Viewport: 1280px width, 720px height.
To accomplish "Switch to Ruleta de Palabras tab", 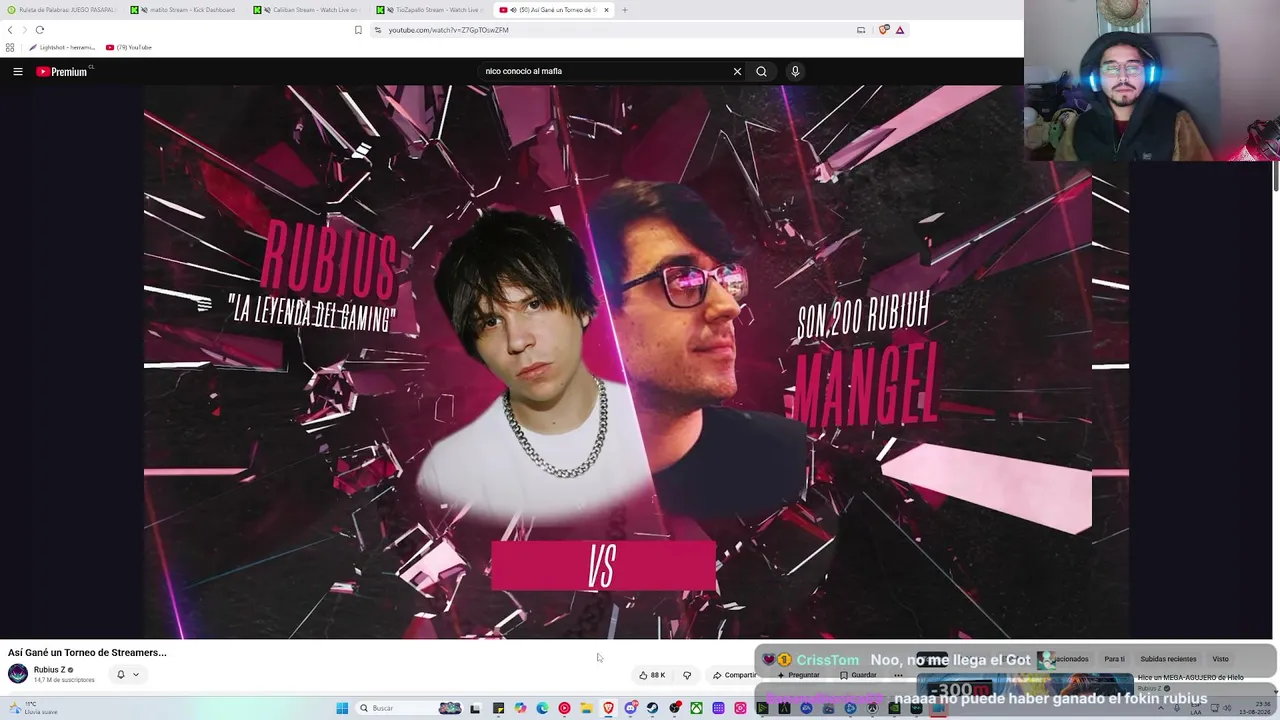I will pos(61,10).
